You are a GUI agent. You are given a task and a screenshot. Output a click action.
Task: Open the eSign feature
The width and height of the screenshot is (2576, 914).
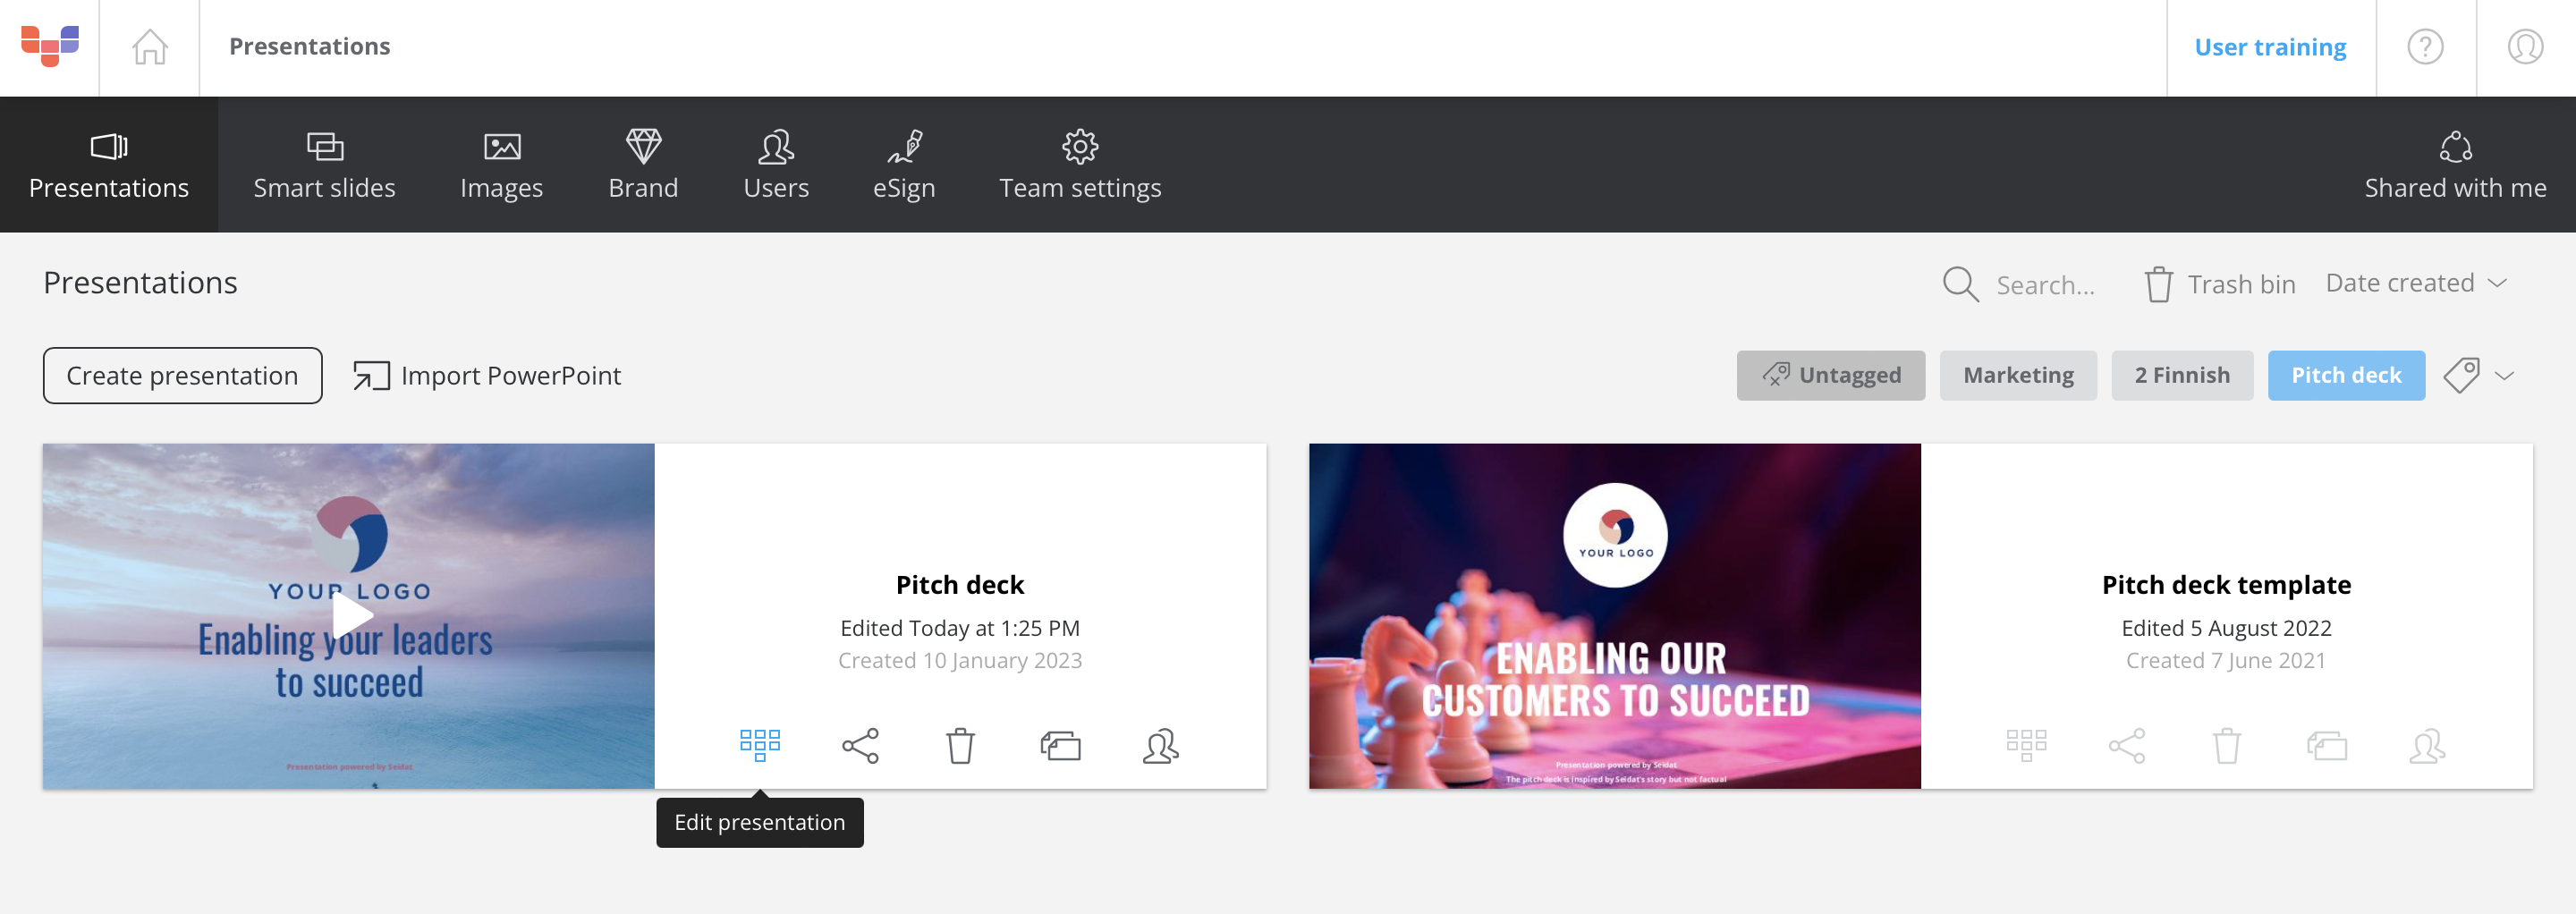903,165
